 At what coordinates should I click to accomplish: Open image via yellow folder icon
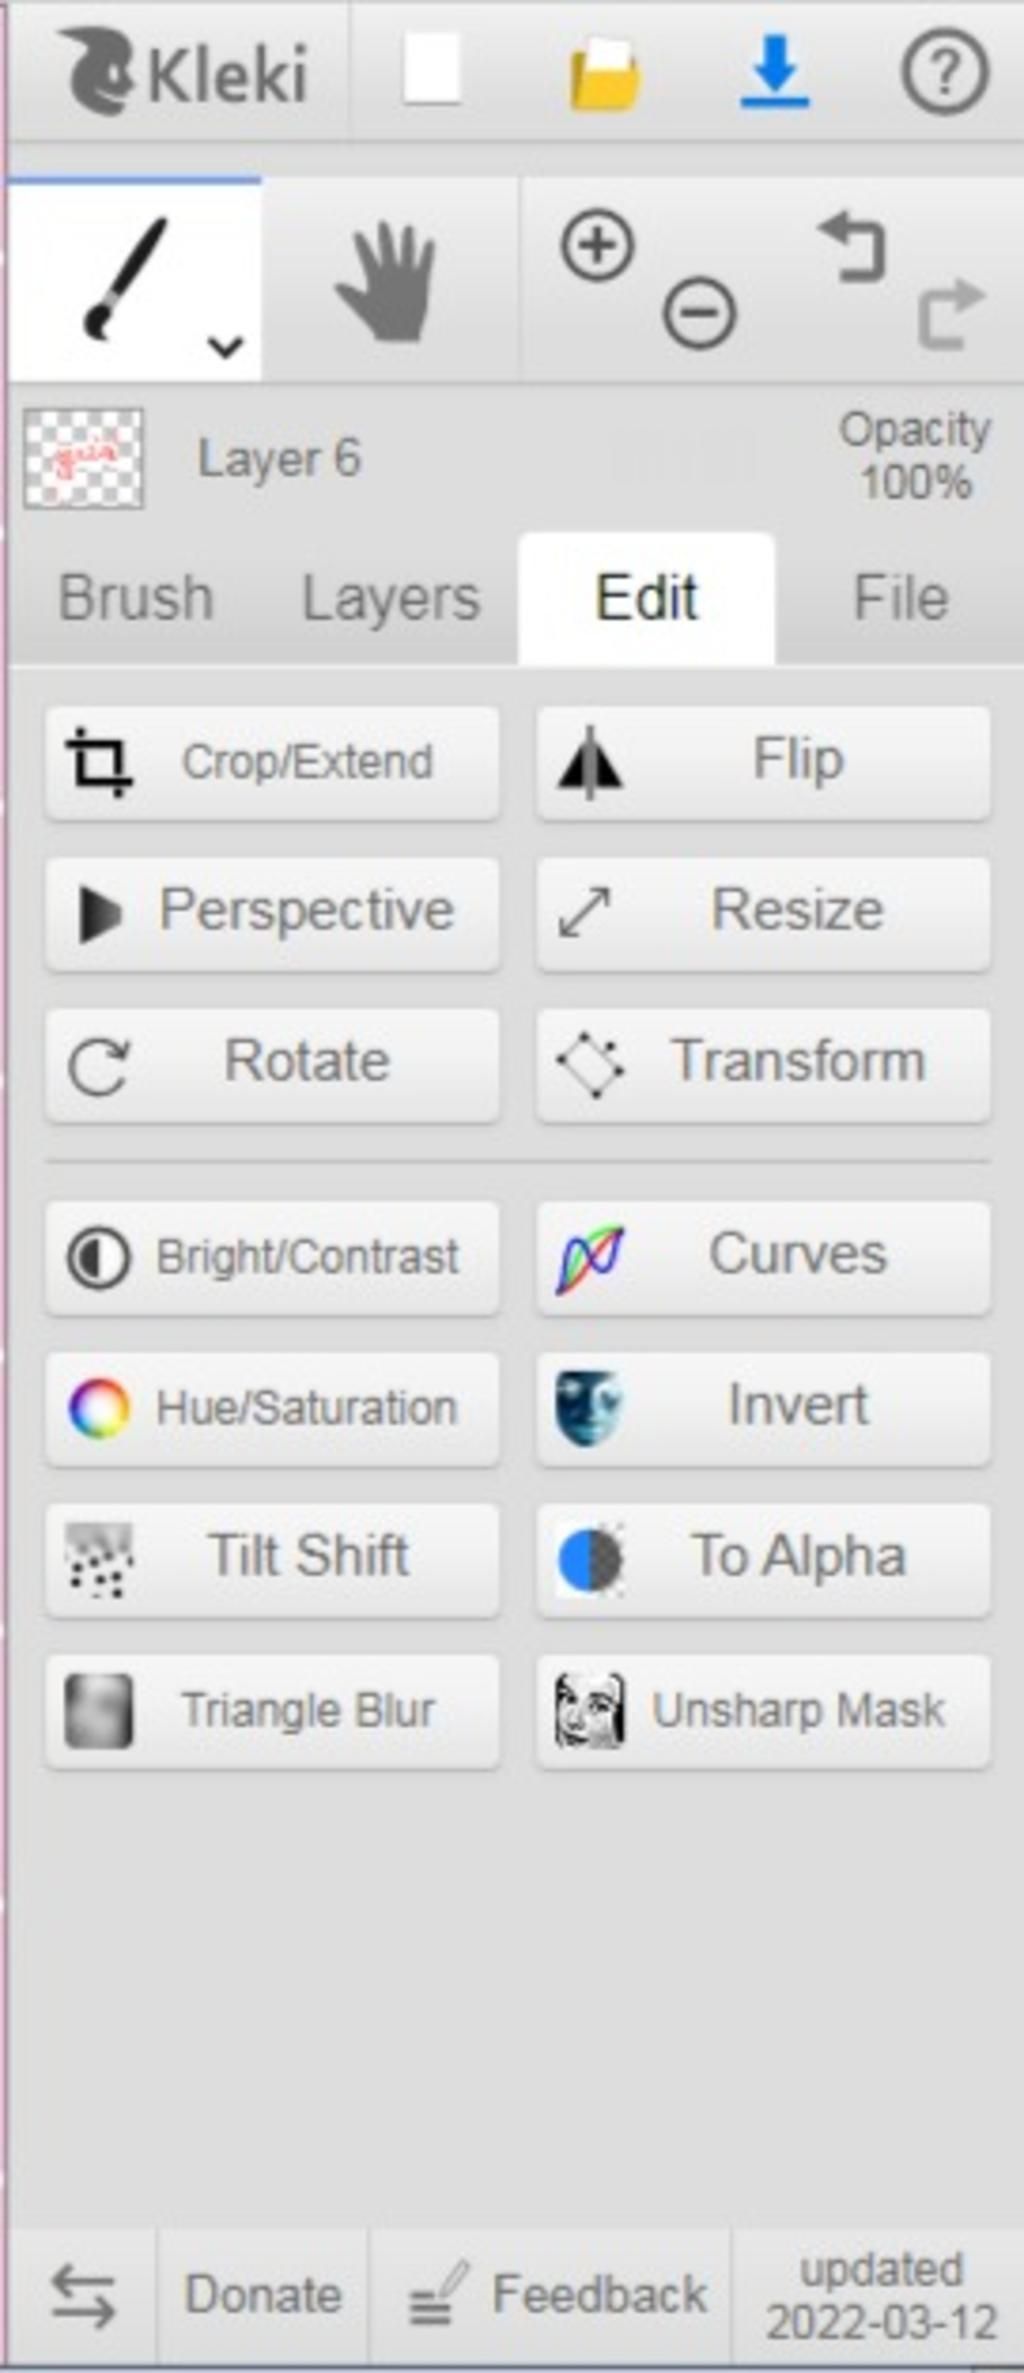pyautogui.click(x=604, y=73)
